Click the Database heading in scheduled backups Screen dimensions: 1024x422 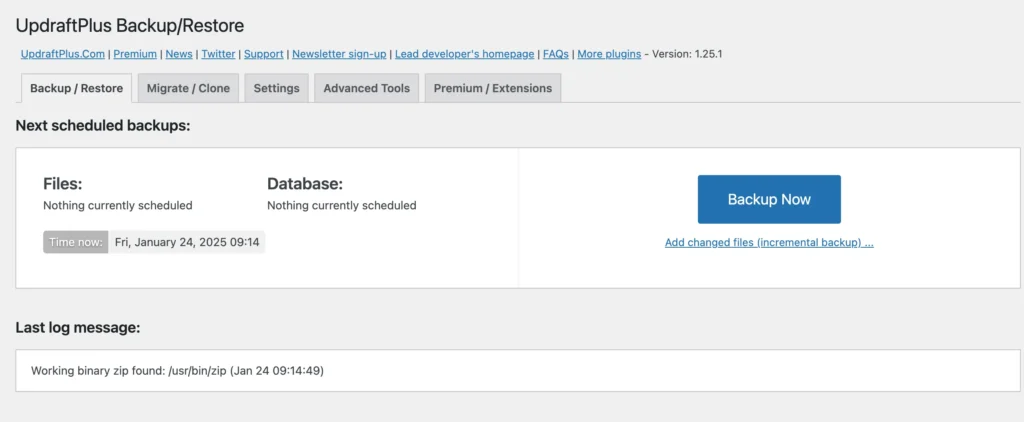click(305, 184)
